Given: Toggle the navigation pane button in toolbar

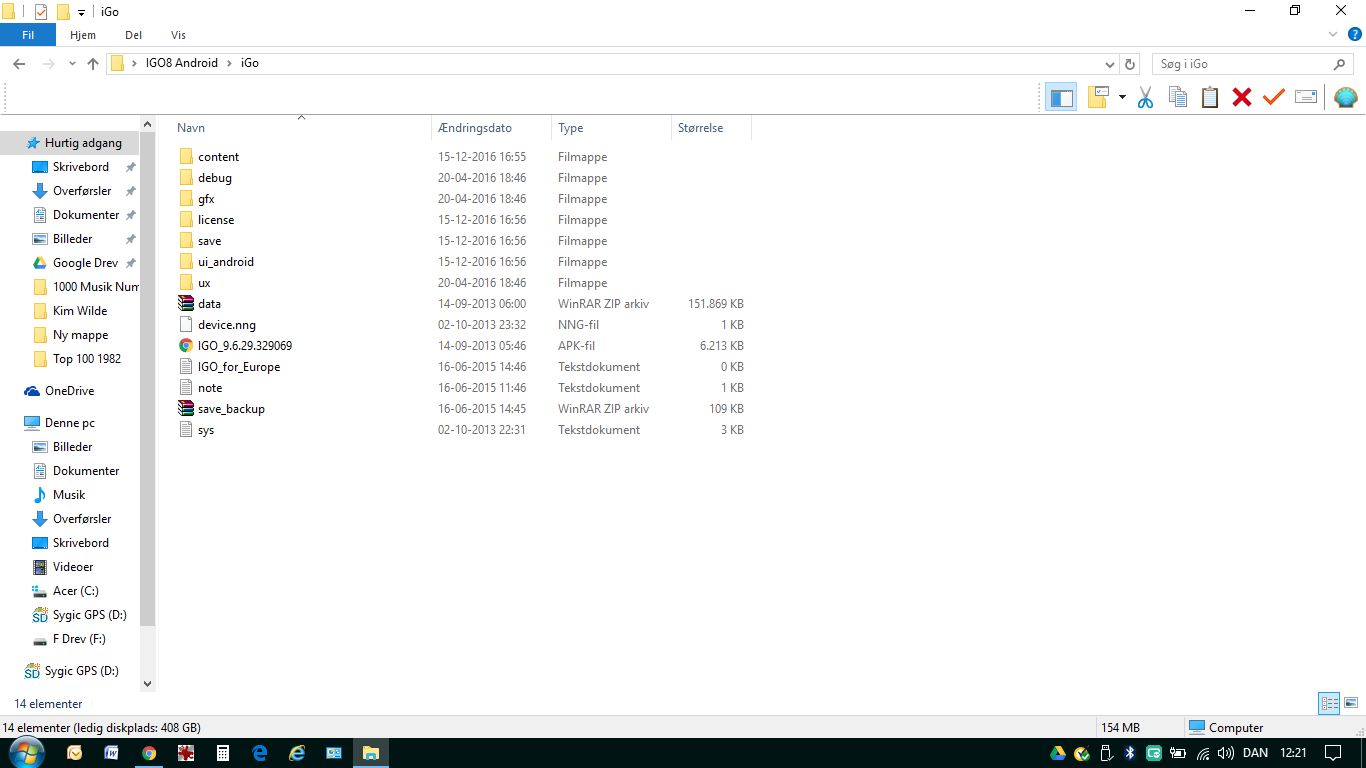Looking at the screenshot, I should pyautogui.click(x=1061, y=97).
